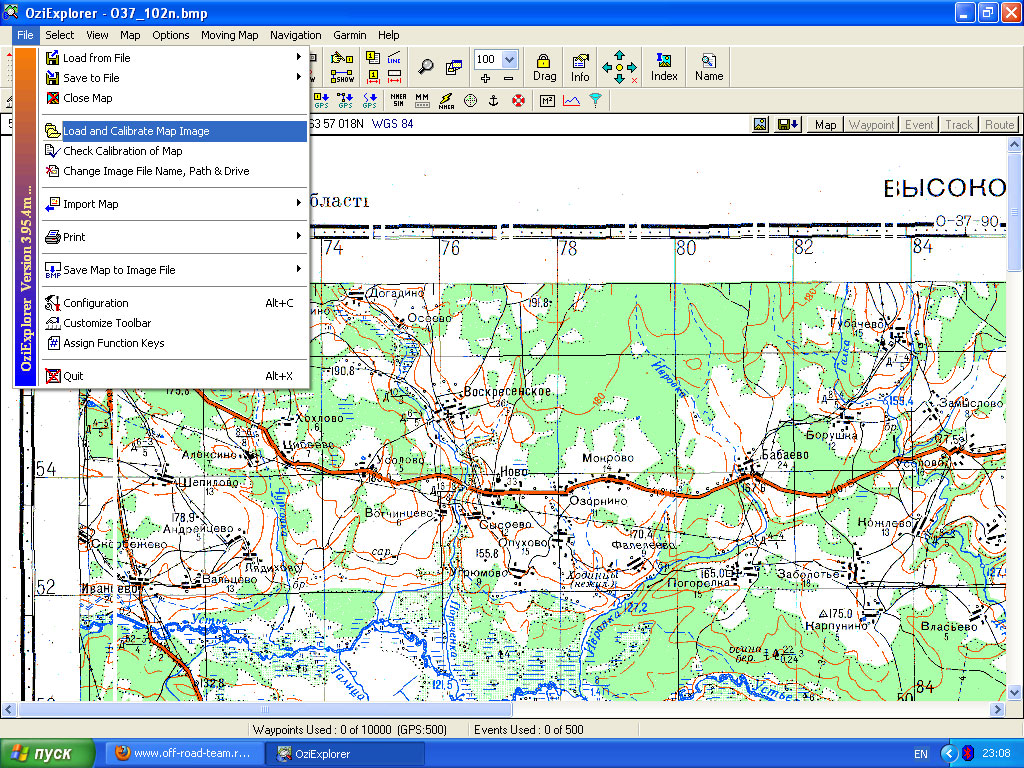The image size is (1024, 768).
Task: Click the minus zoom-out icon
Action: 508,78
